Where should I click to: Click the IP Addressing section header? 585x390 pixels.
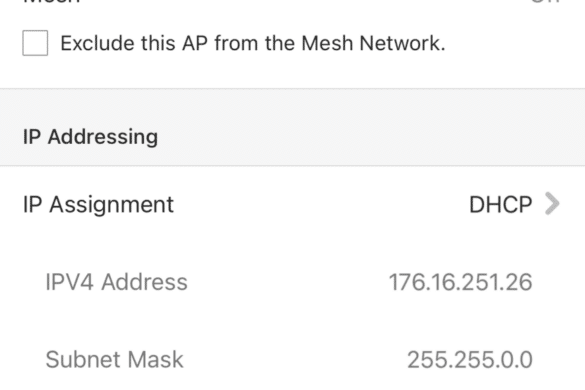[90, 136]
